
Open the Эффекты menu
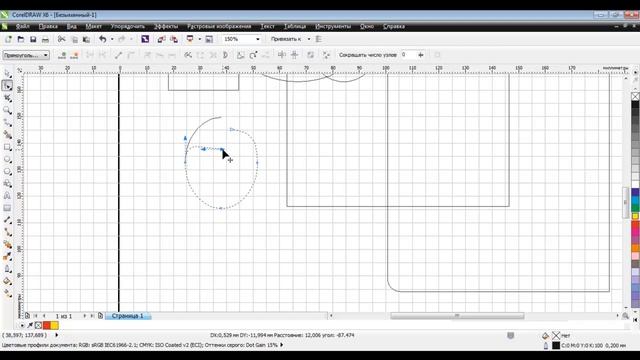click(166, 27)
